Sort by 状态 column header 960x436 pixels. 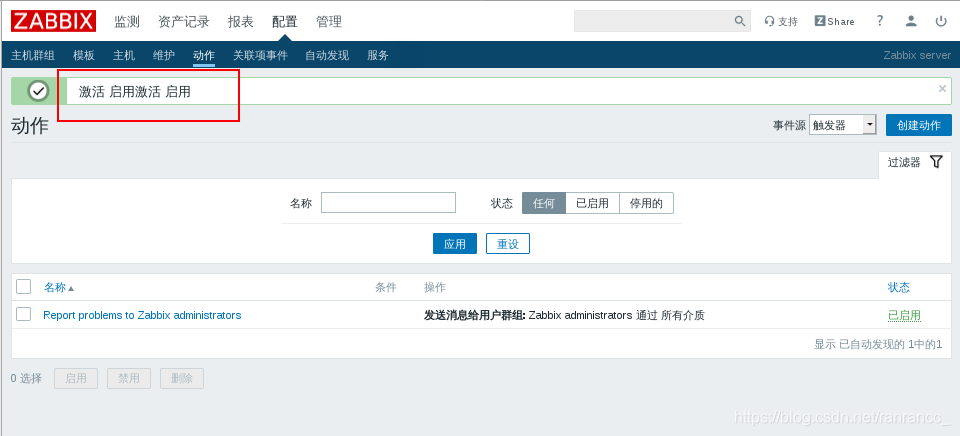(x=899, y=287)
